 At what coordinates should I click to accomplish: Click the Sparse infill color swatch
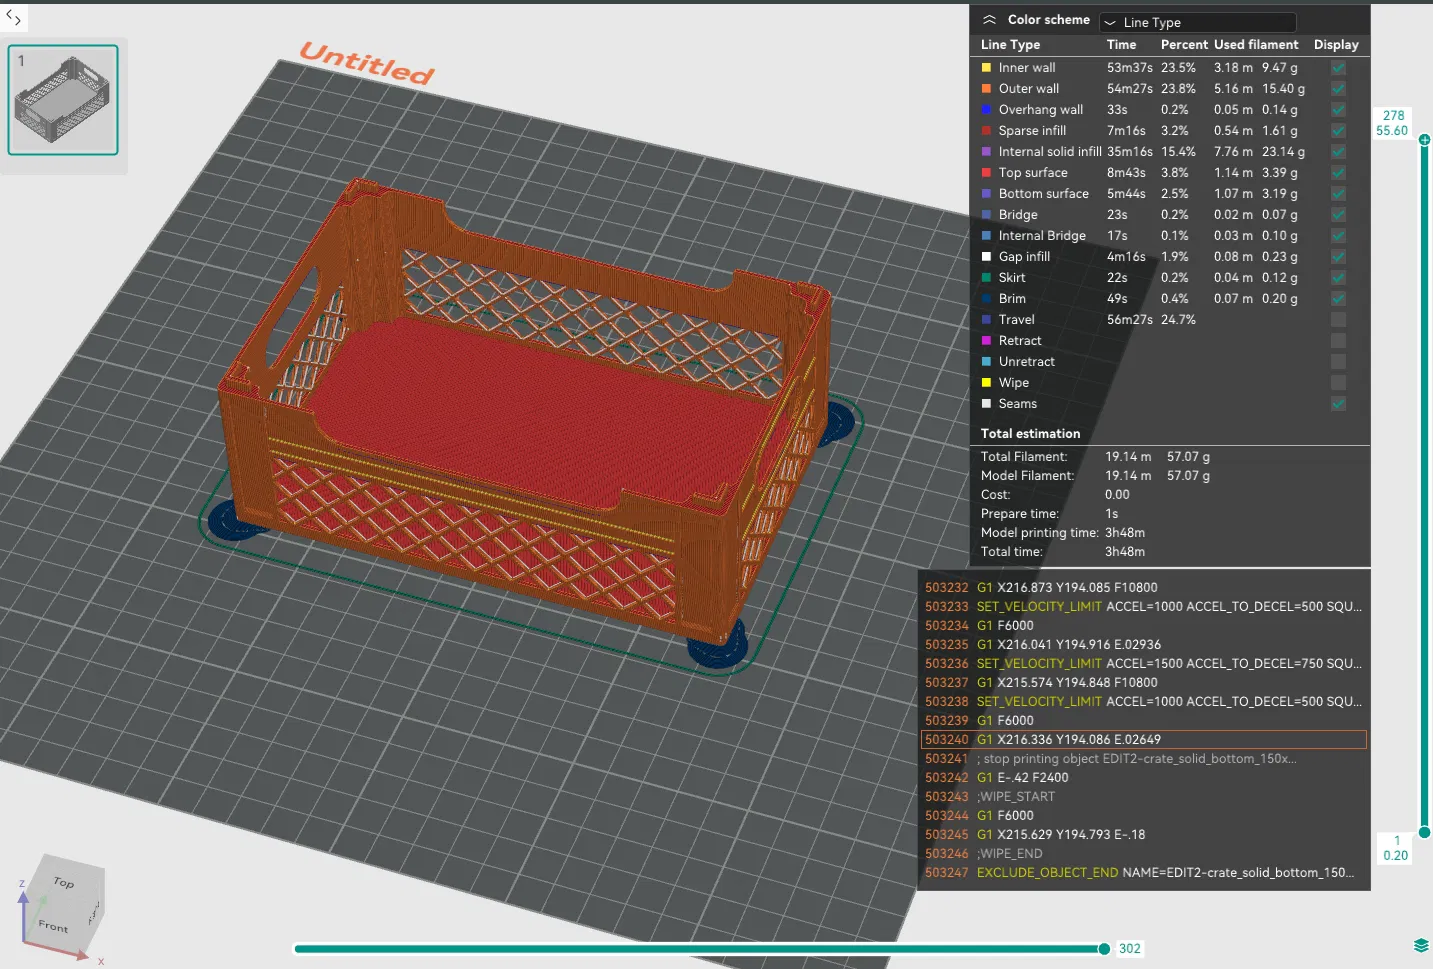pos(987,131)
